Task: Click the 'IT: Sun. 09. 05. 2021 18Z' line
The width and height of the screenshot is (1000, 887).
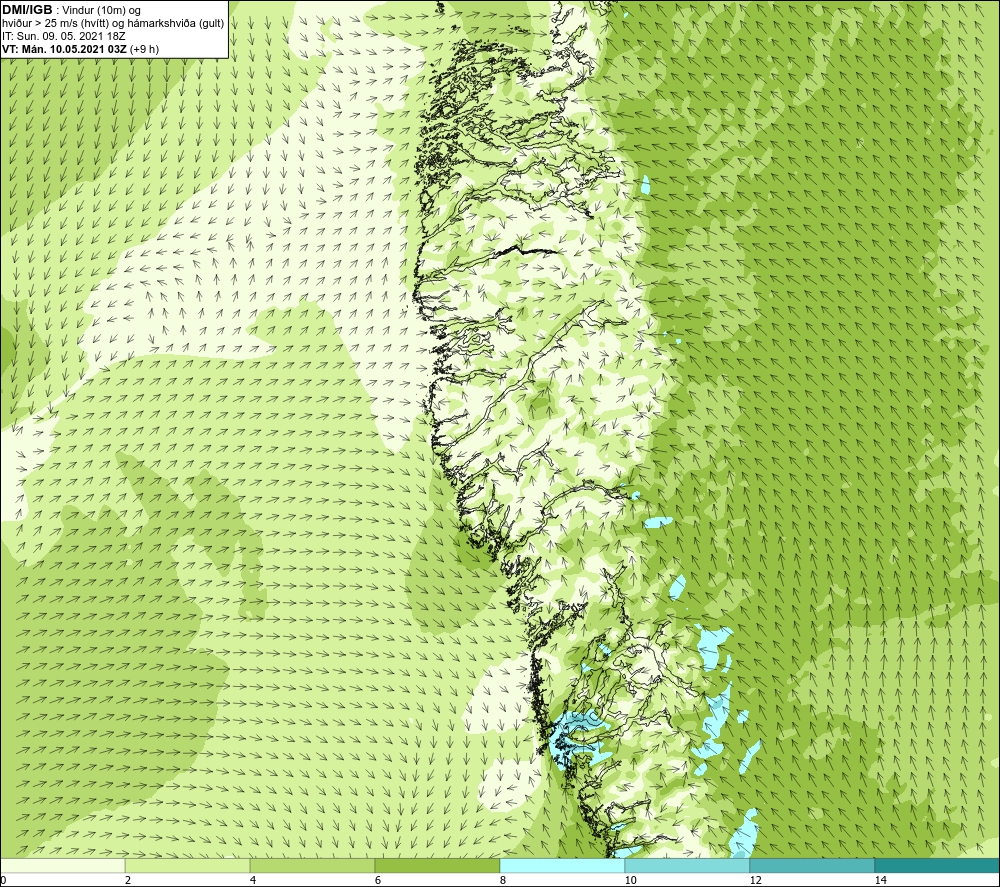Action: coord(64,36)
